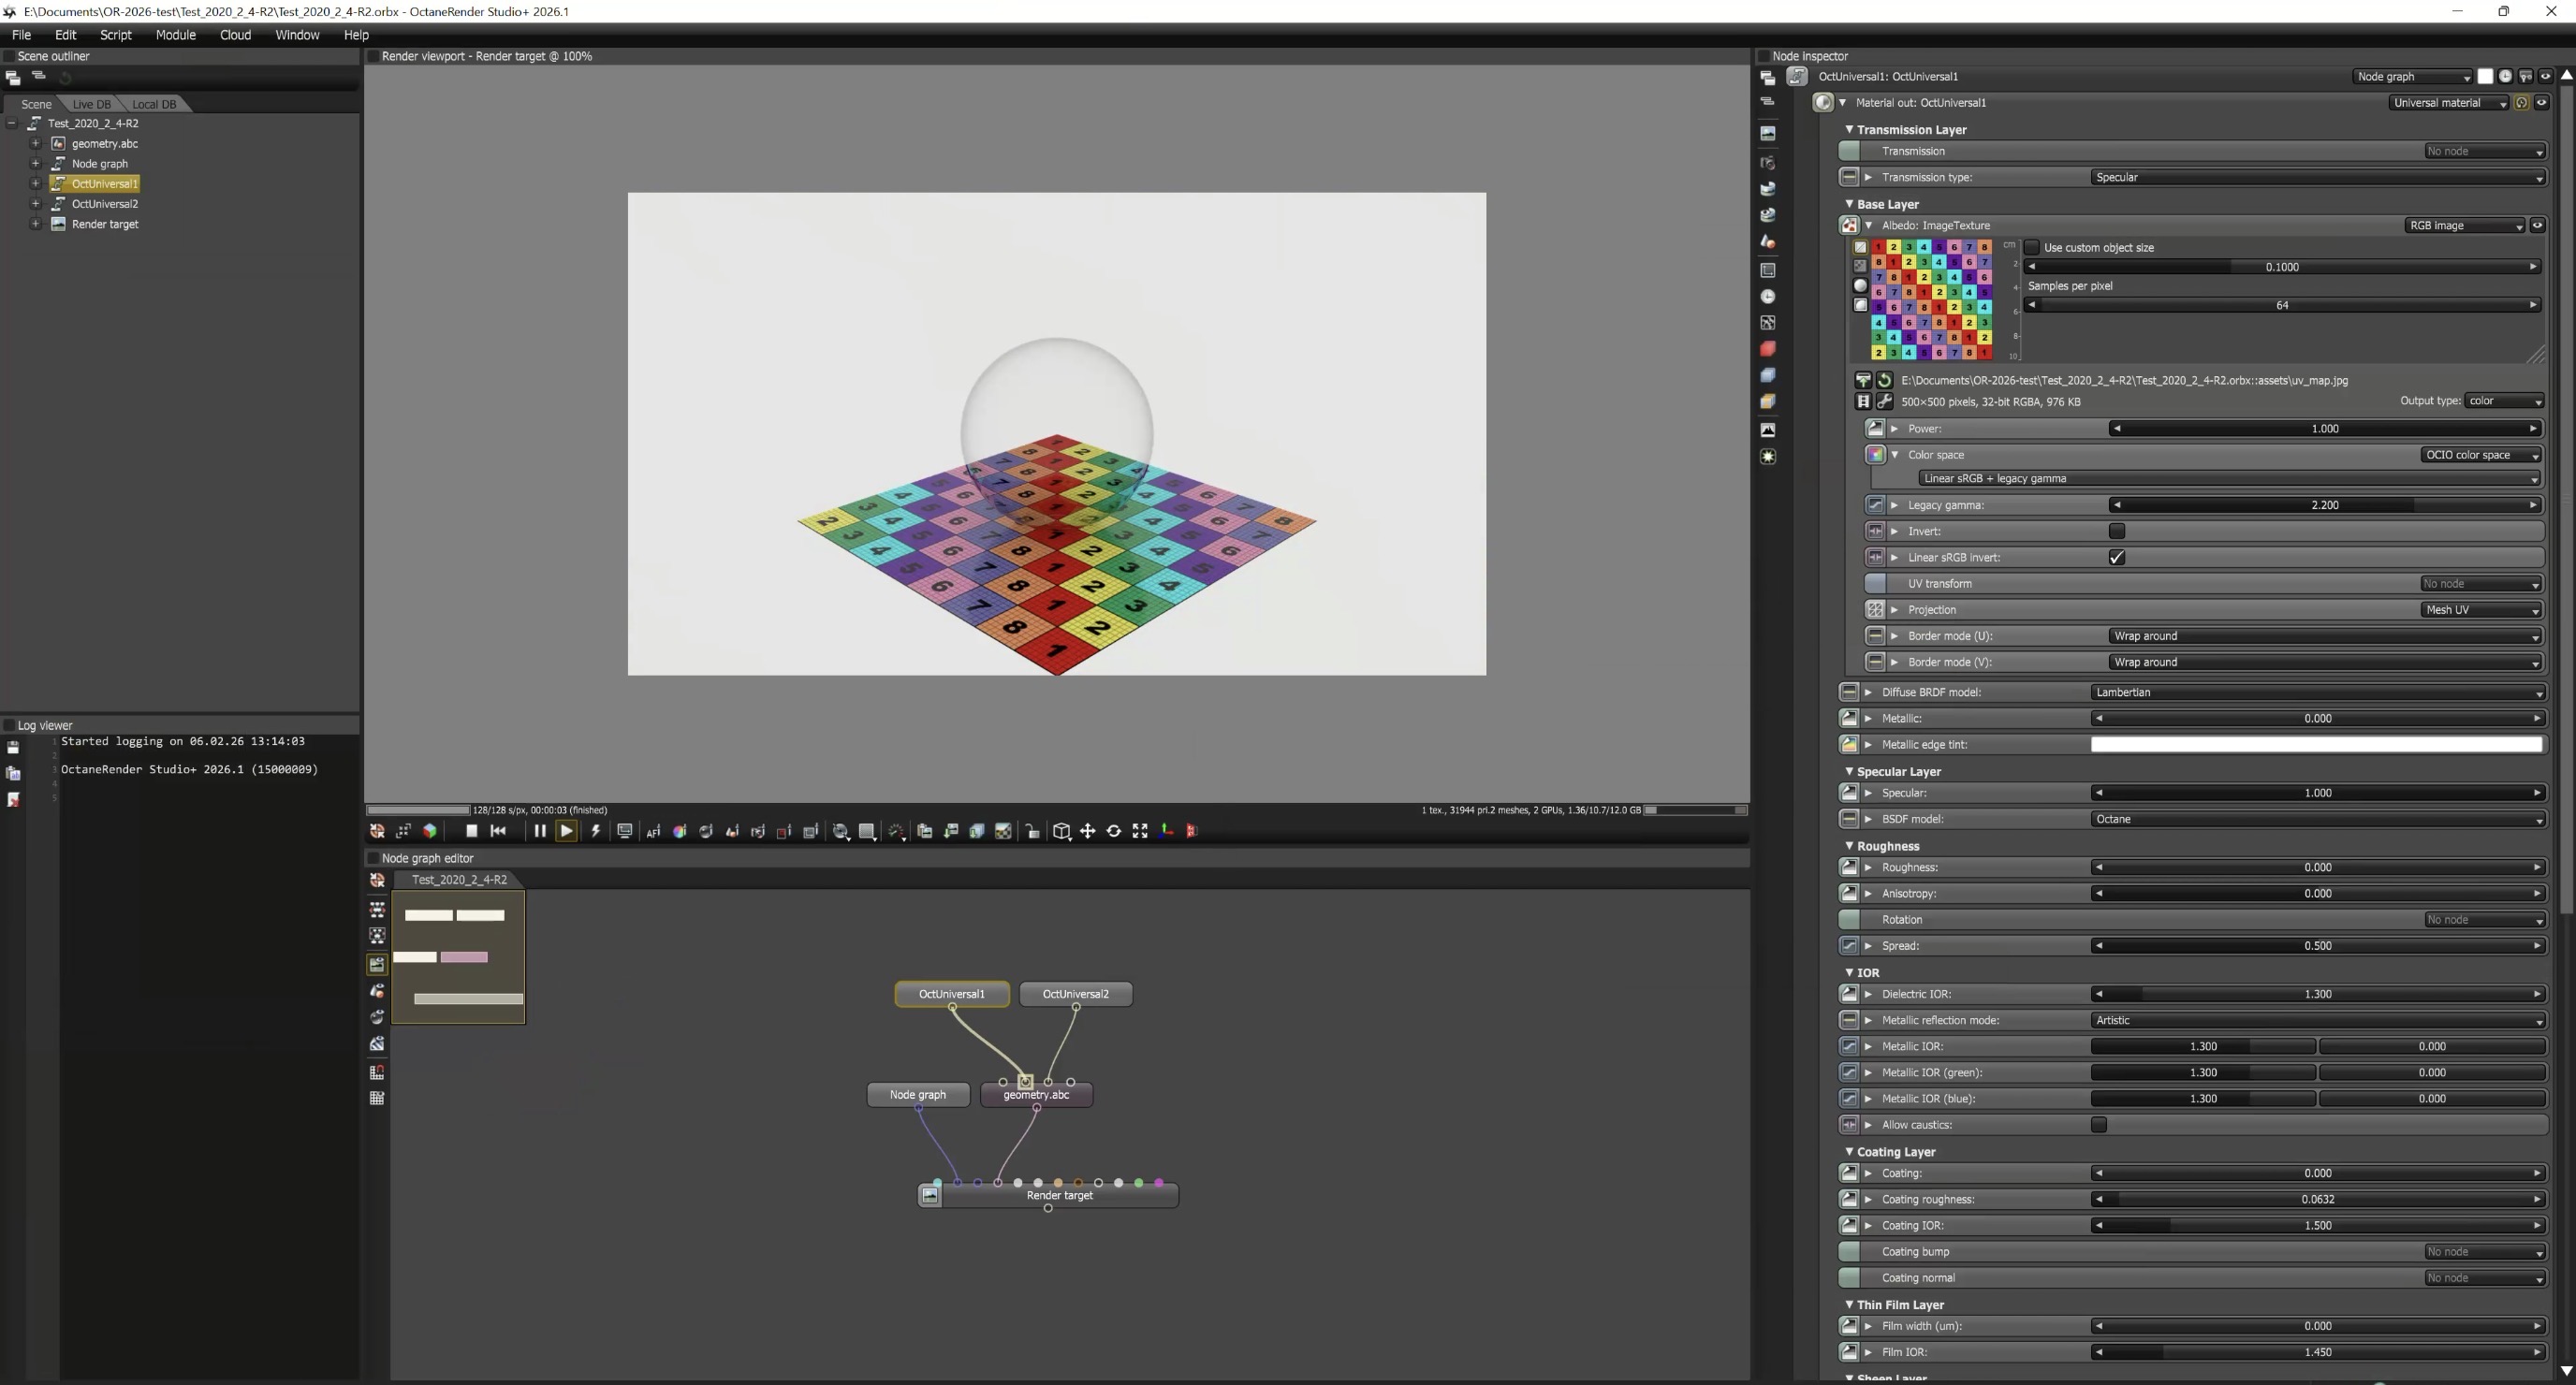Toggle the world axis gizmo icon
Screen dimensions: 2576x1385
pyautogui.click(x=1166, y=831)
